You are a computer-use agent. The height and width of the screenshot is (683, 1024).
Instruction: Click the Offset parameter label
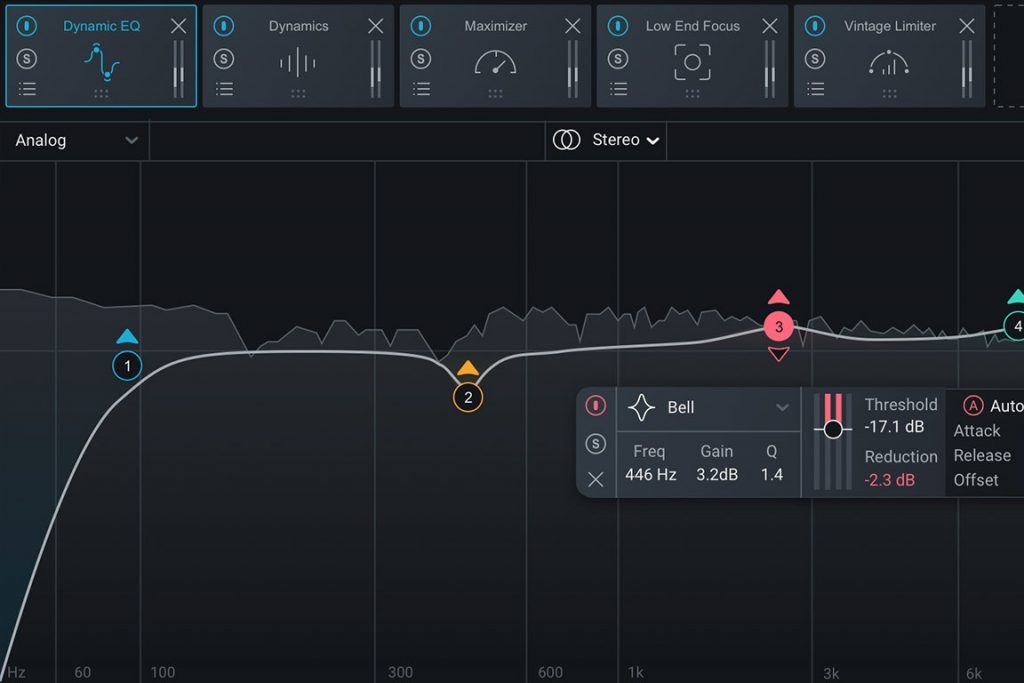[x=976, y=480]
